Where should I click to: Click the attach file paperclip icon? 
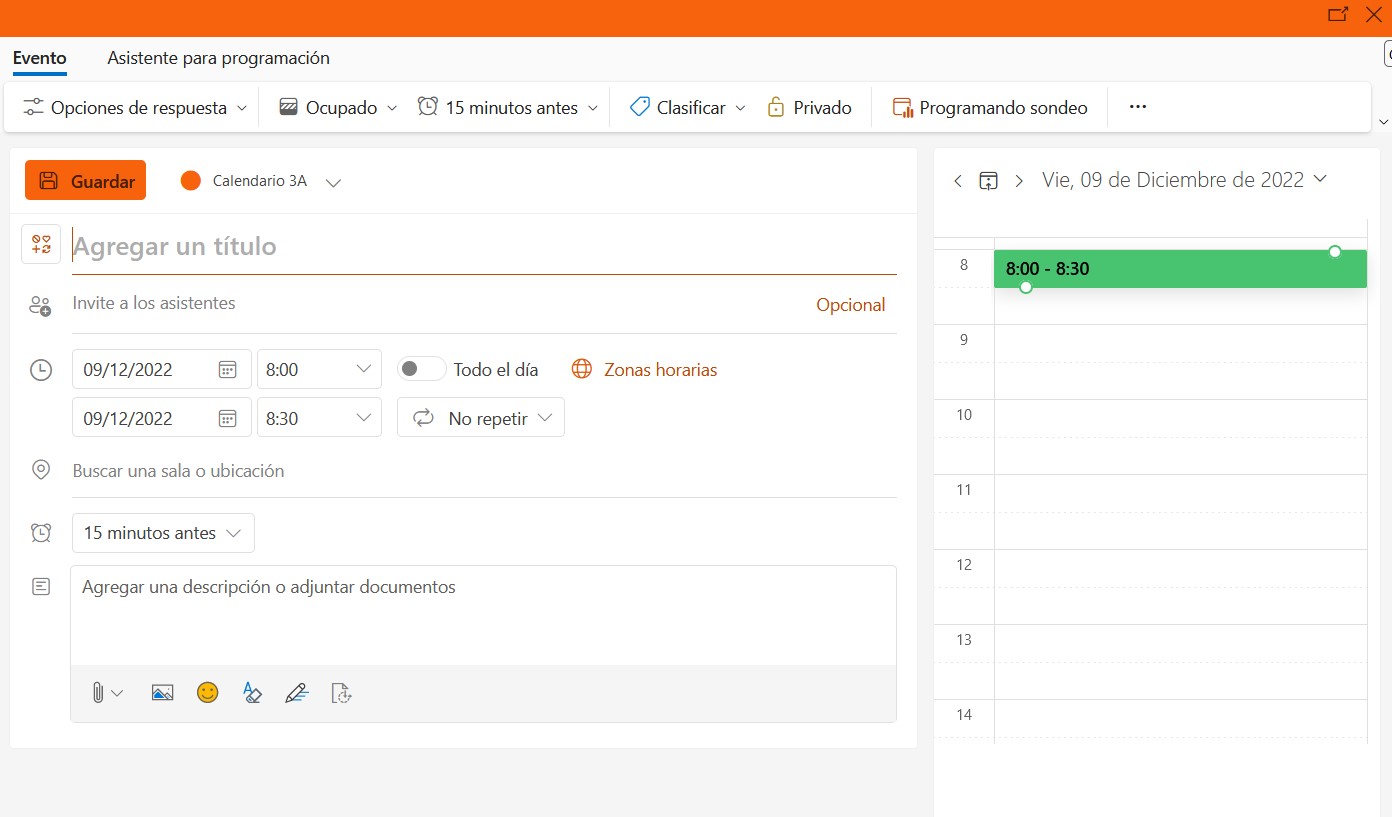coord(98,692)
